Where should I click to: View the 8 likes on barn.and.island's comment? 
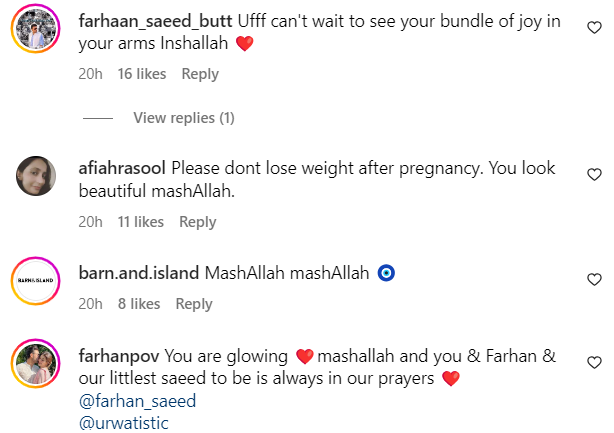tap(139, 304)
